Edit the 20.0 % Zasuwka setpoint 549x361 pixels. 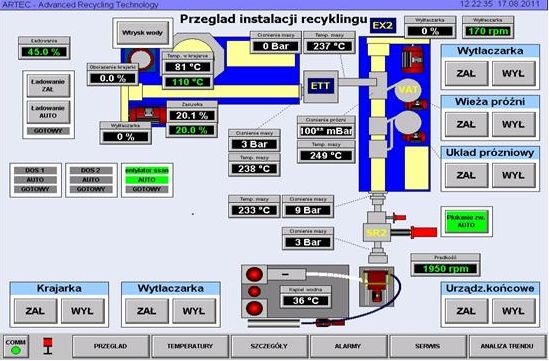192,130
